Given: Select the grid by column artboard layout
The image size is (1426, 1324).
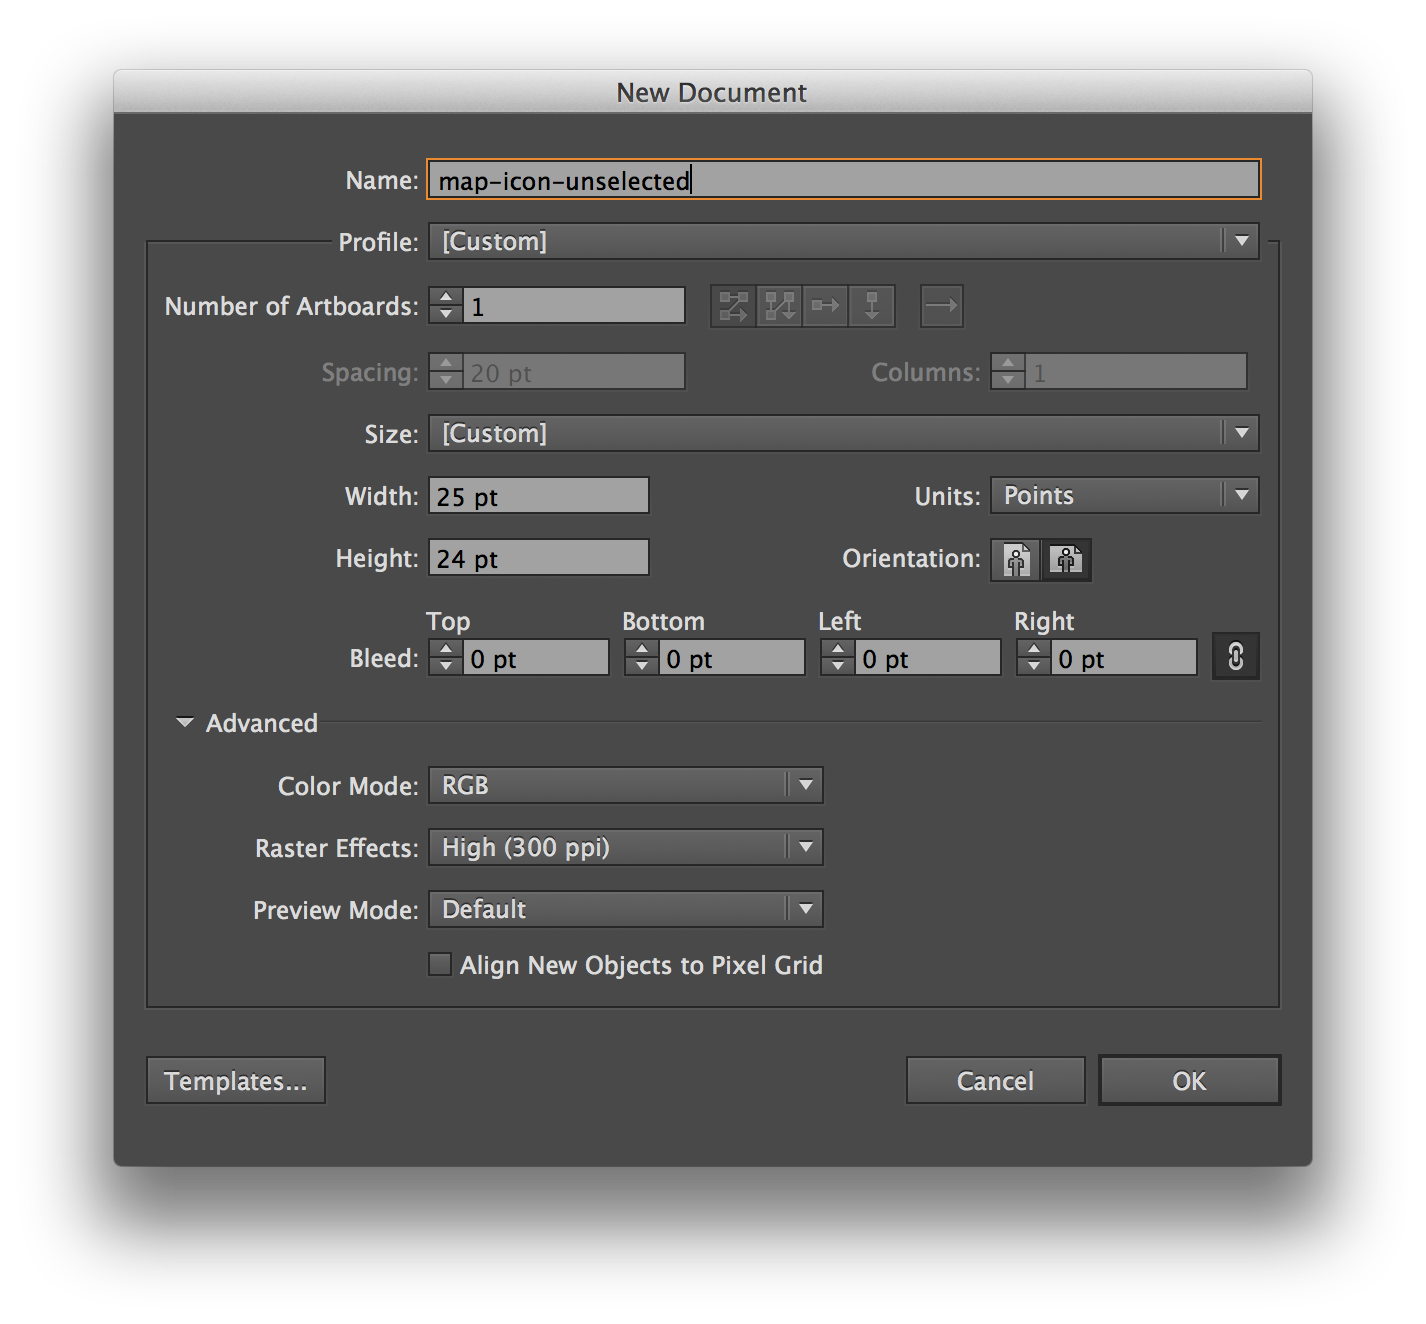Looking at the screenshot, I should point(781,306).
